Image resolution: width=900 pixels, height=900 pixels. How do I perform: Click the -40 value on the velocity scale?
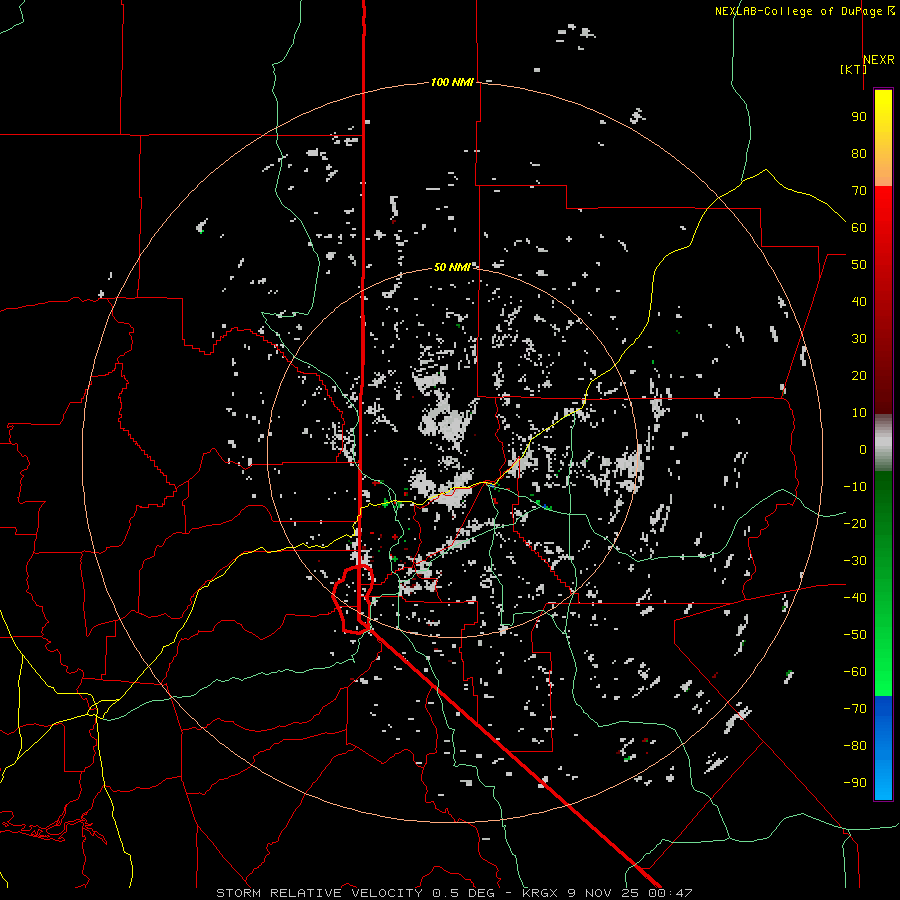tap(855, 598)
